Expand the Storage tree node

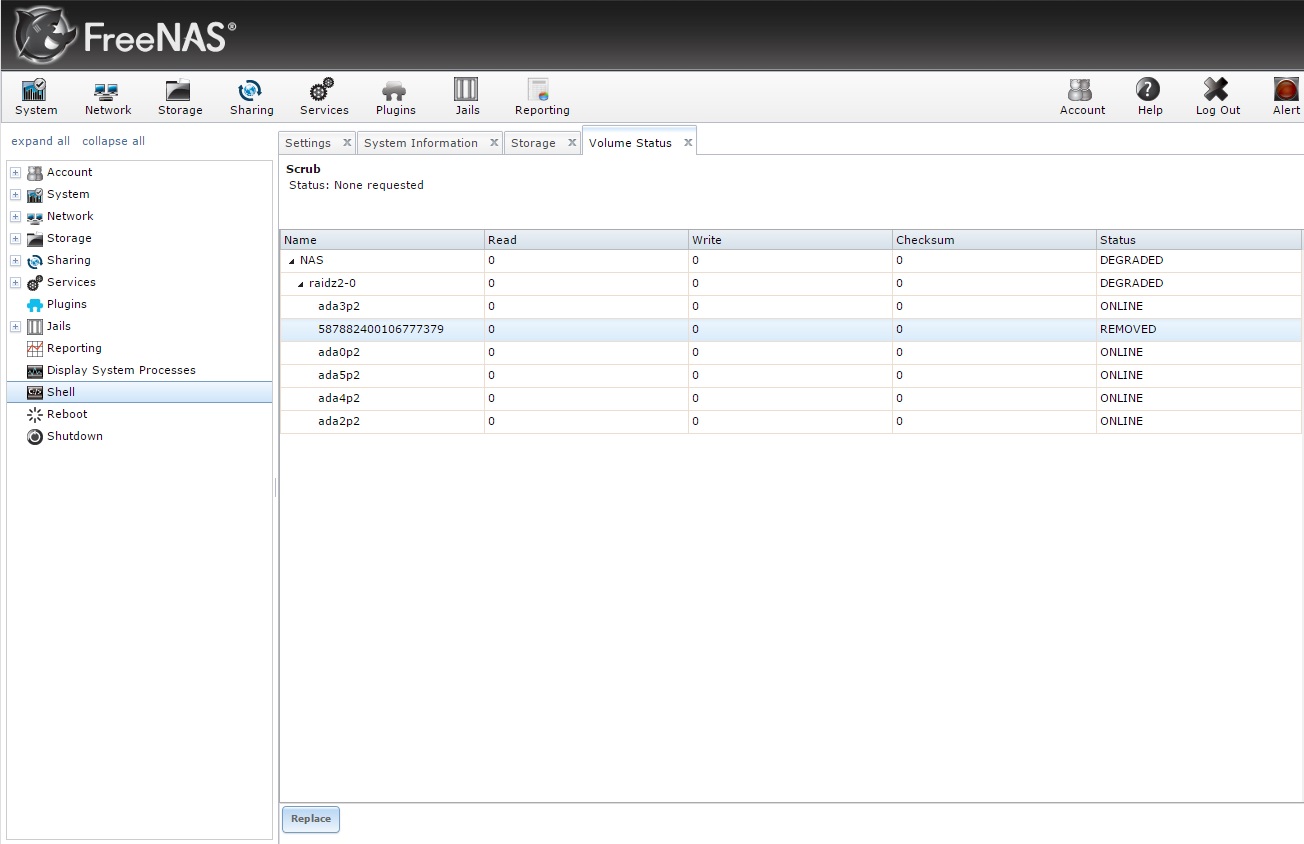click(15, 238)
